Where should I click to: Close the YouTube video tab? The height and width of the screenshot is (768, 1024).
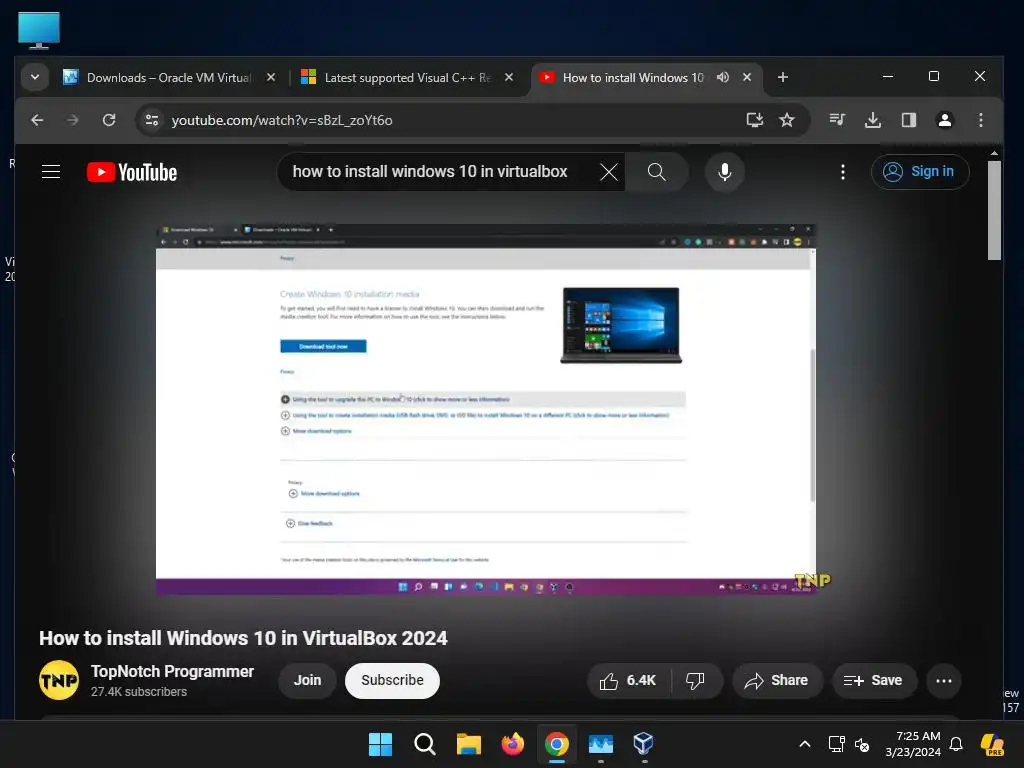pos(746,77)
